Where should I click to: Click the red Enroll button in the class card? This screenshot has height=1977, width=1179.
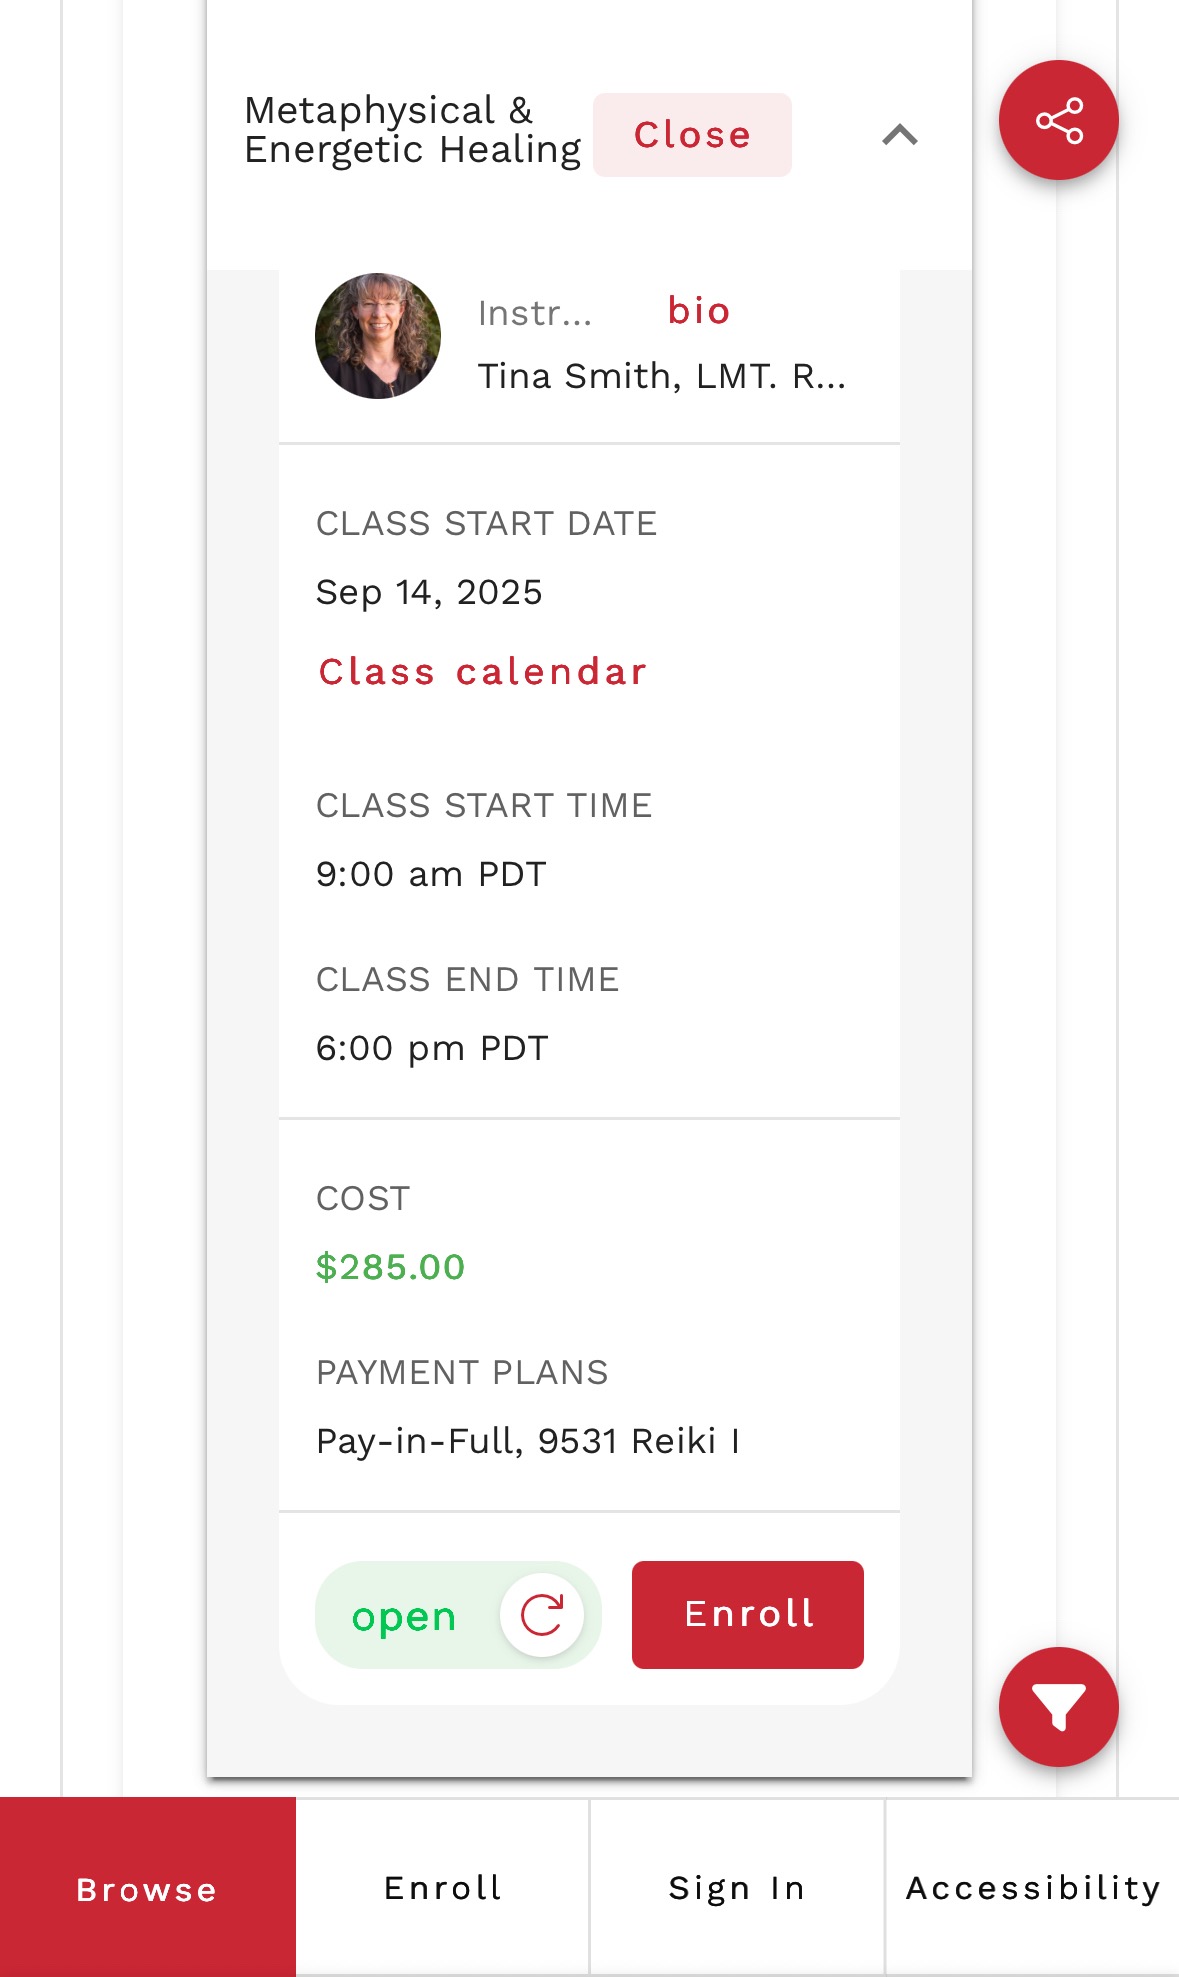(x=748, y=1614)
